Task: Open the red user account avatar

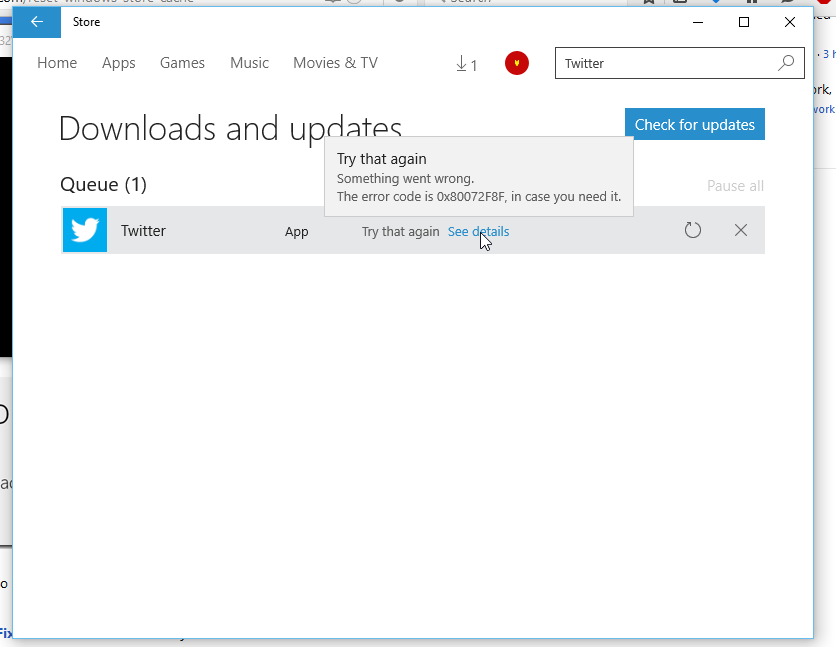Action: click(517, 63)
